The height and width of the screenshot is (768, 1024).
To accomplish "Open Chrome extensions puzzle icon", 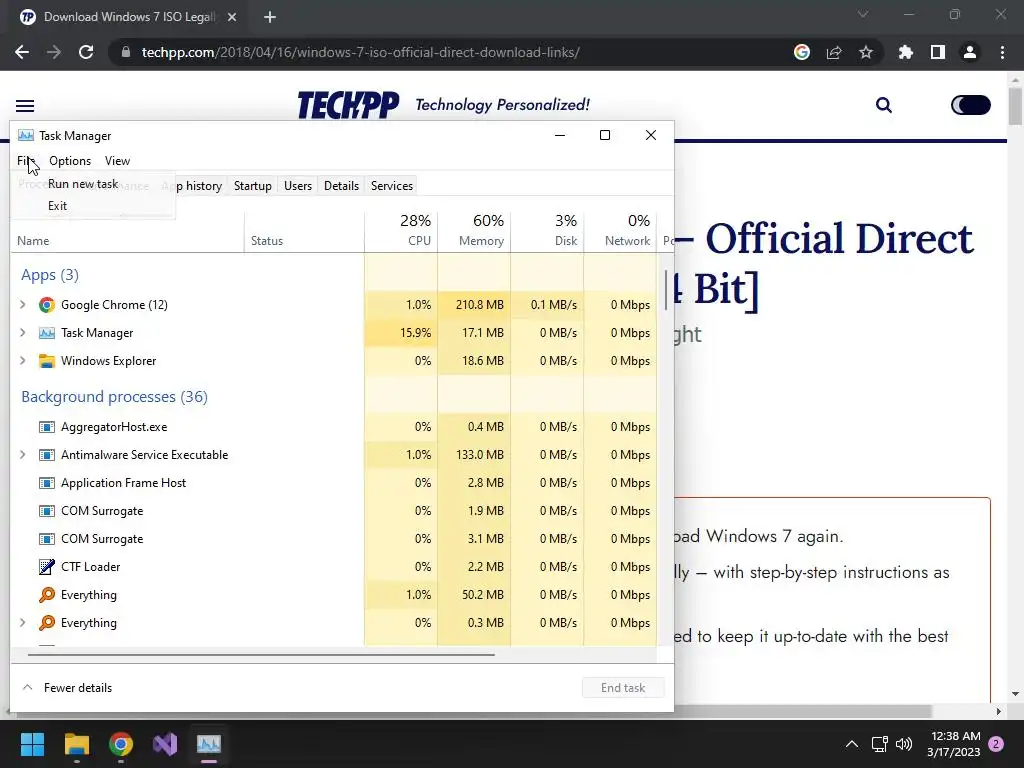I will click(x=906, y=52).
